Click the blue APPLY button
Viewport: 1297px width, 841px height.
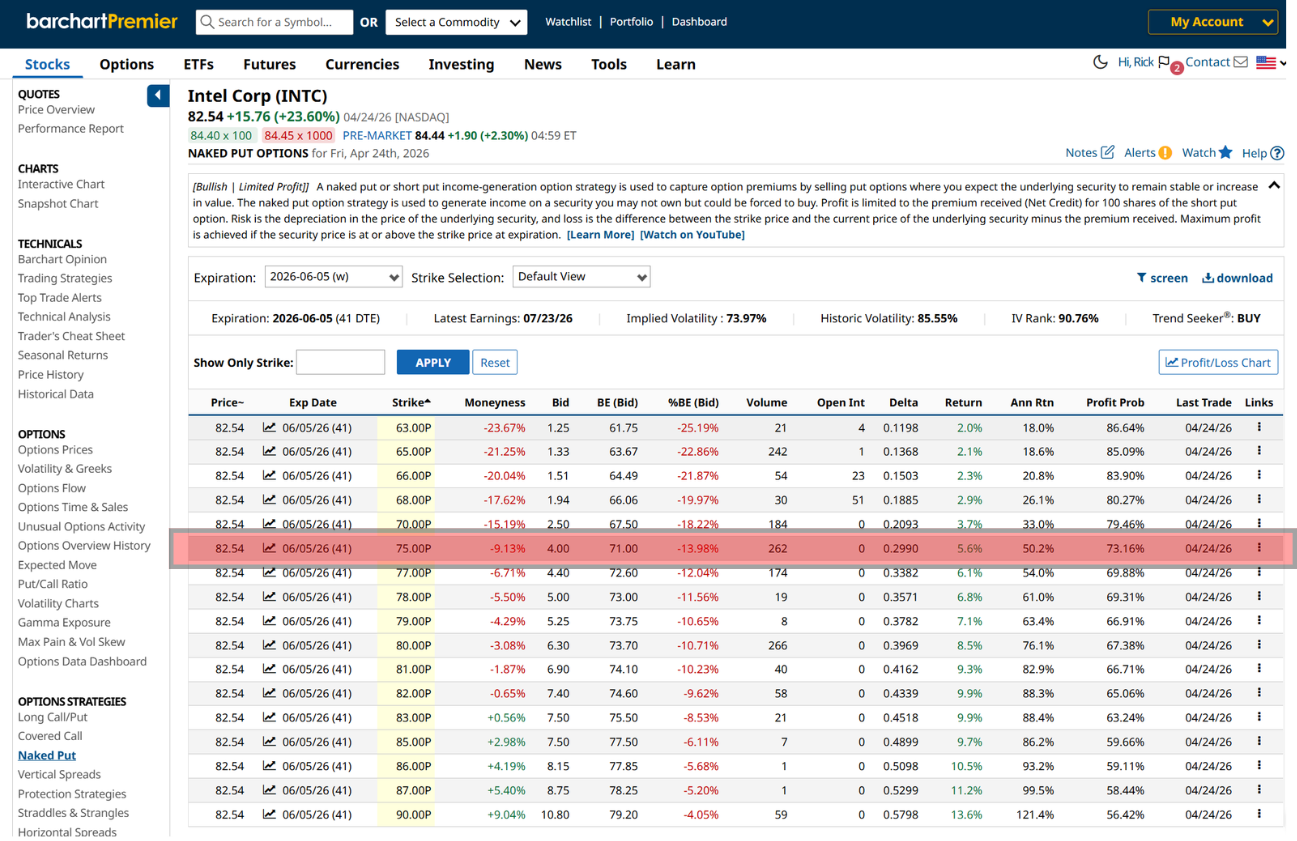pos(432,362)
